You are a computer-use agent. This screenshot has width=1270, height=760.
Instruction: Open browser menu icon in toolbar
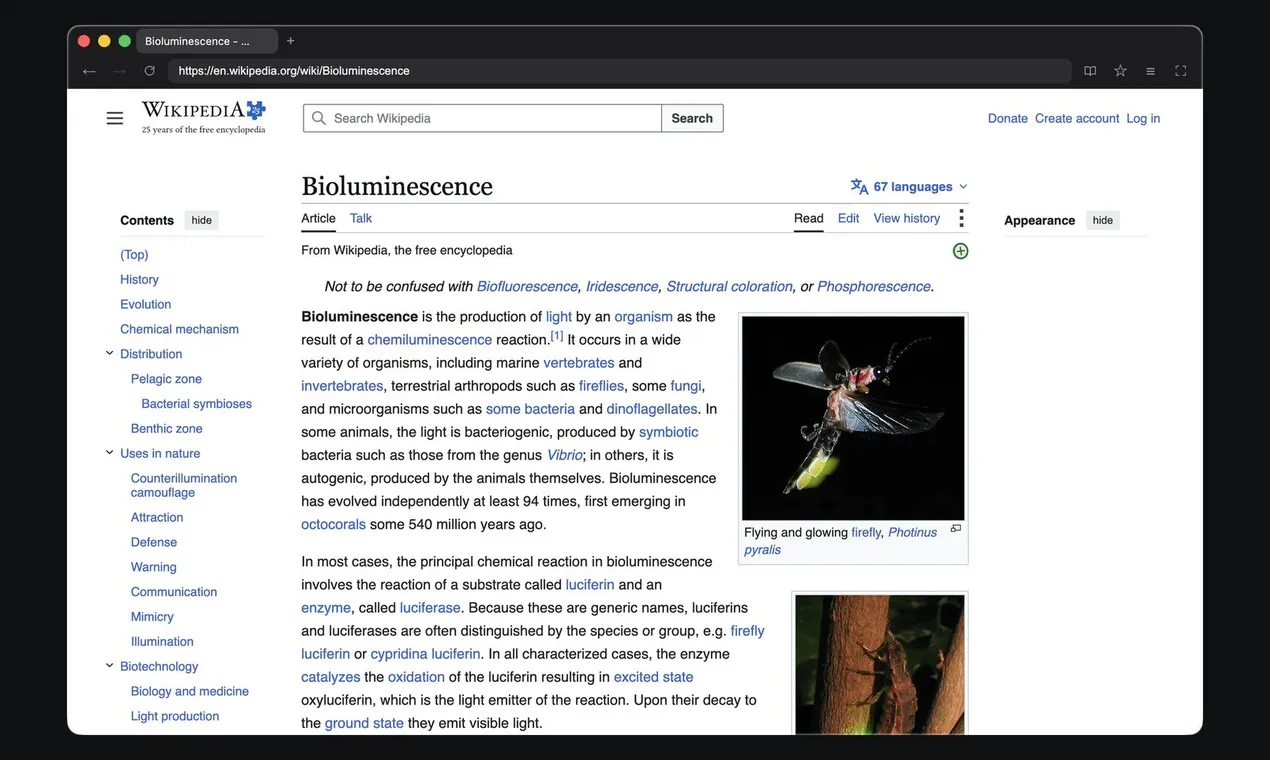pos(1150,71)
